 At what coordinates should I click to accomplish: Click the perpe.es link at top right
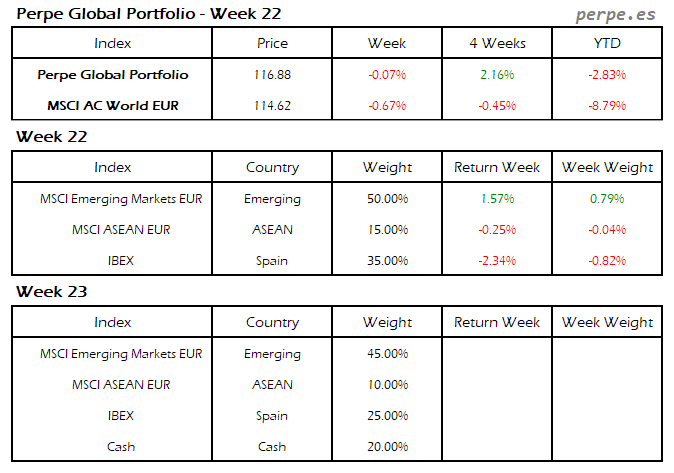(x=618, y=14)
